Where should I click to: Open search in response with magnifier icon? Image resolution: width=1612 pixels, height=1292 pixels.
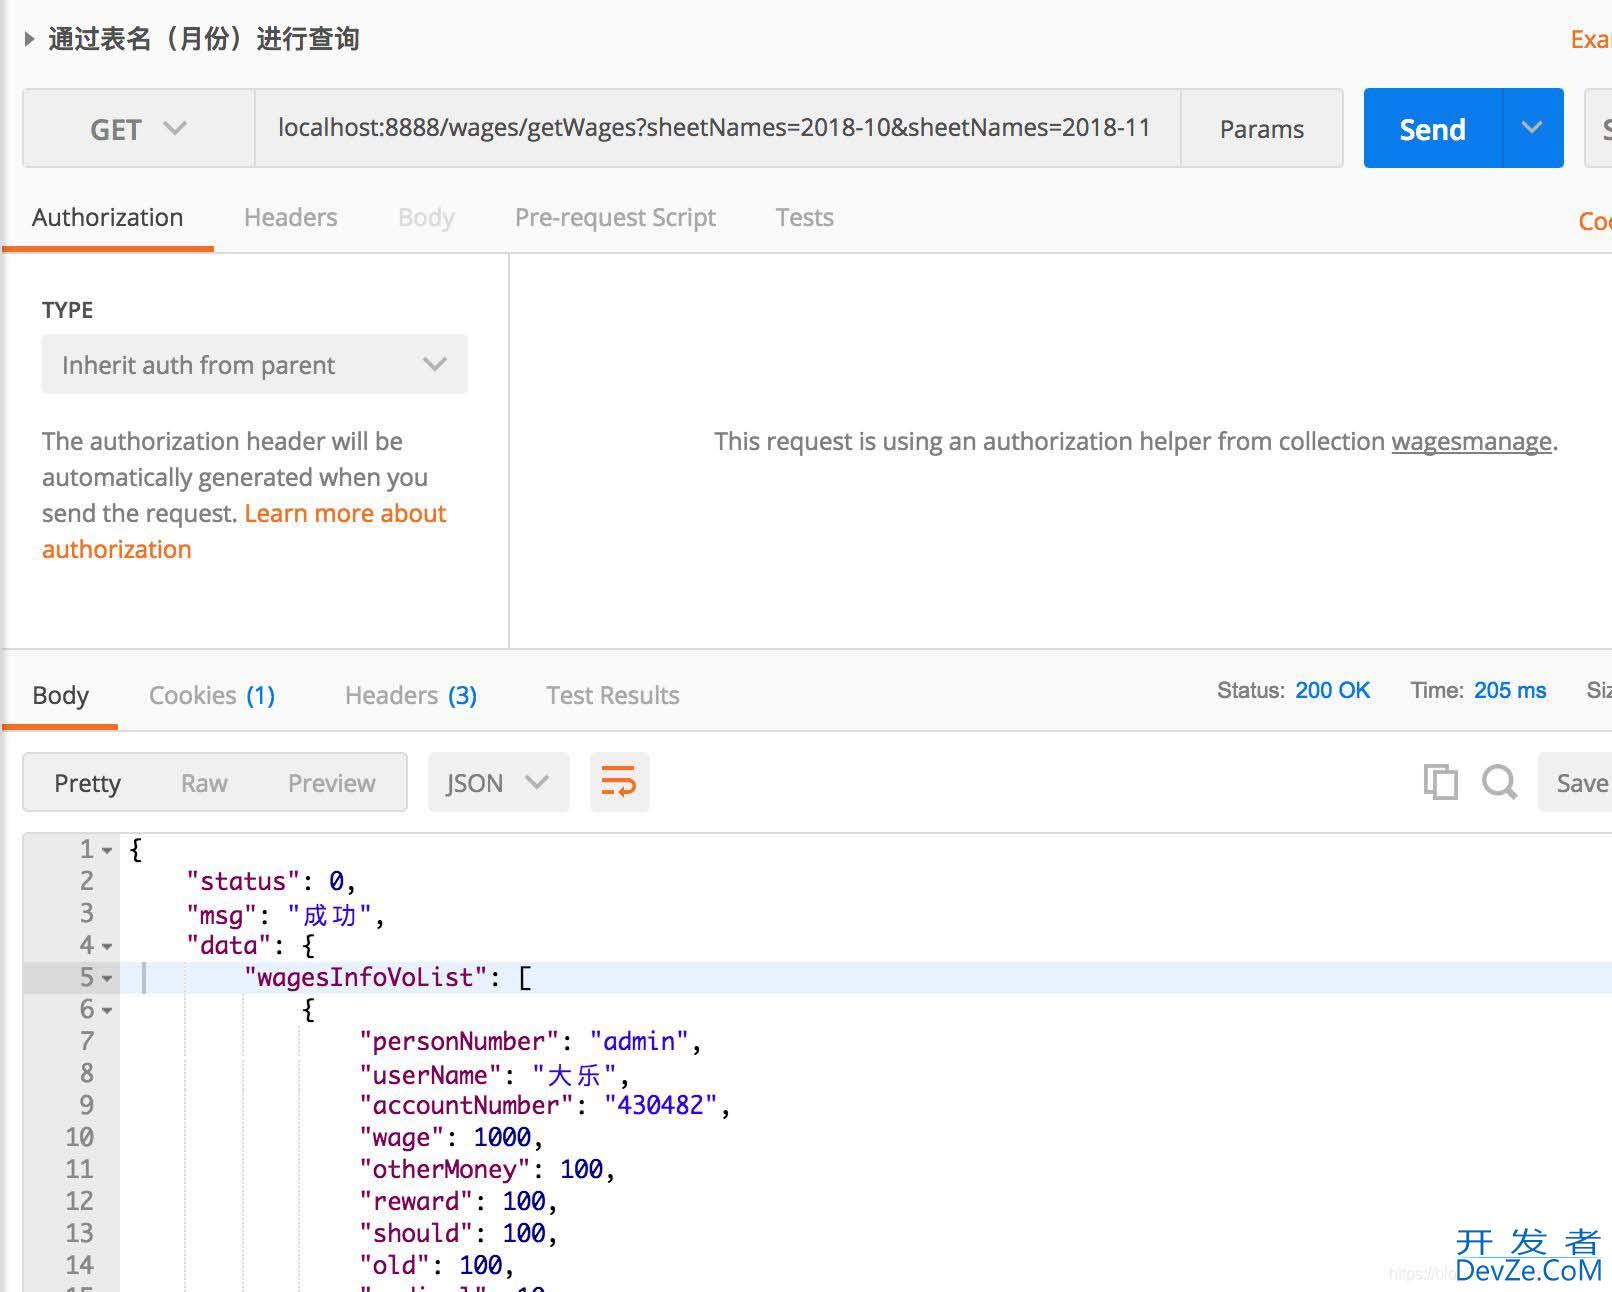pos(1499,782)
